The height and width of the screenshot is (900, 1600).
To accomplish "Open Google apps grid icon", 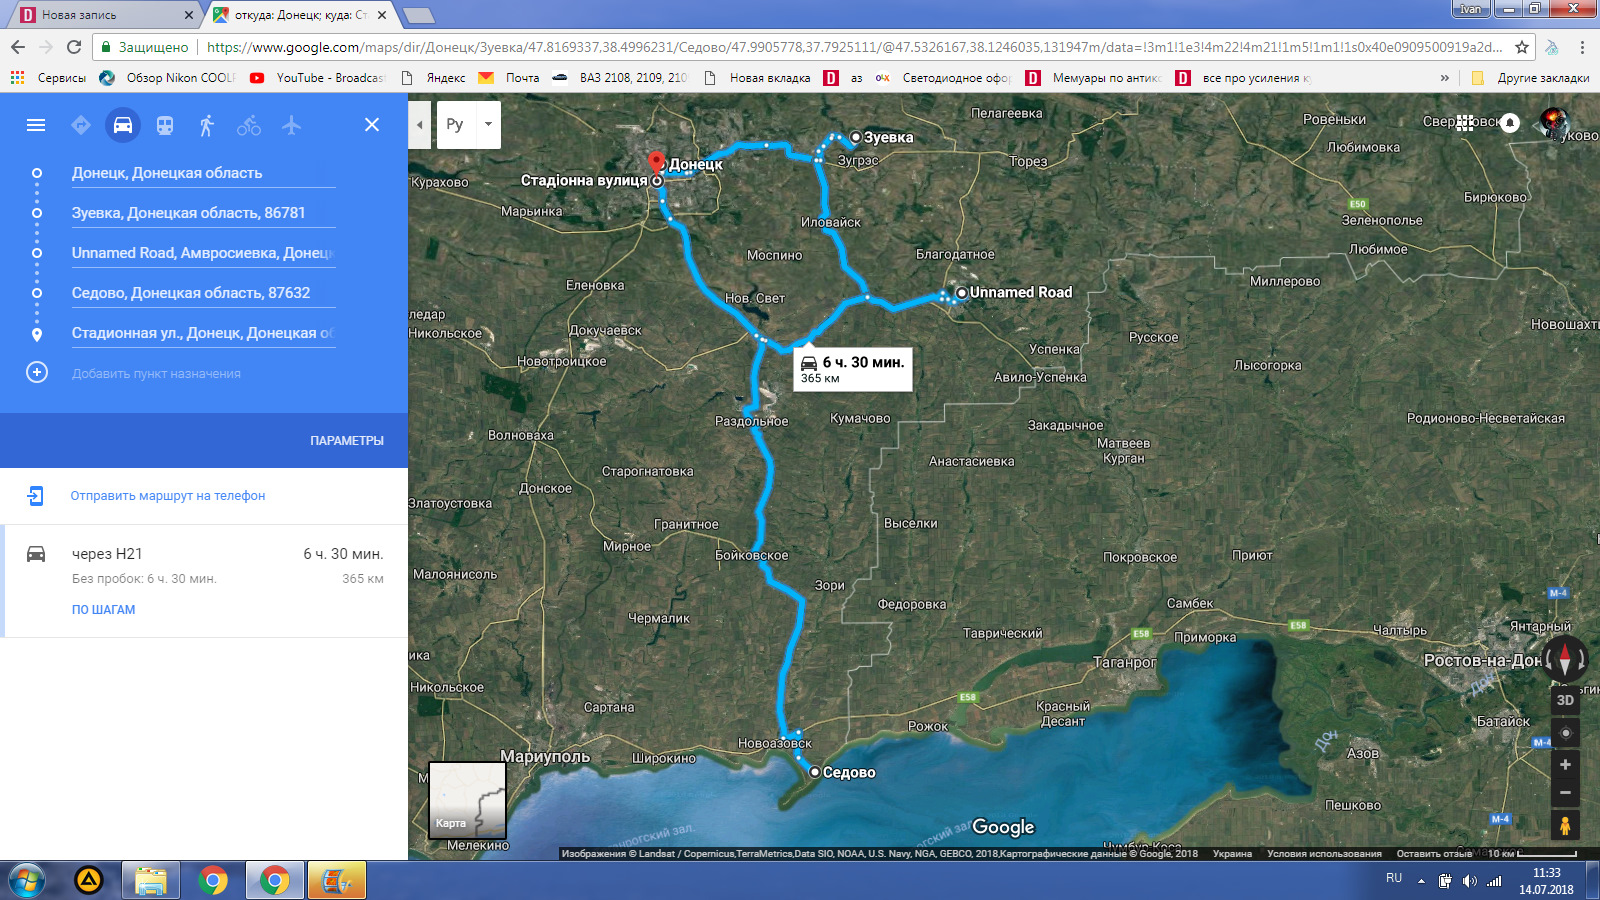I will (x=1465, y=123).
